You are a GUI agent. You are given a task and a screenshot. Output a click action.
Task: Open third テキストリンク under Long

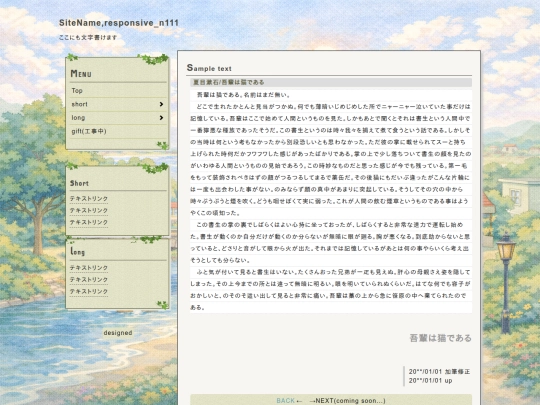pos(89,291)
